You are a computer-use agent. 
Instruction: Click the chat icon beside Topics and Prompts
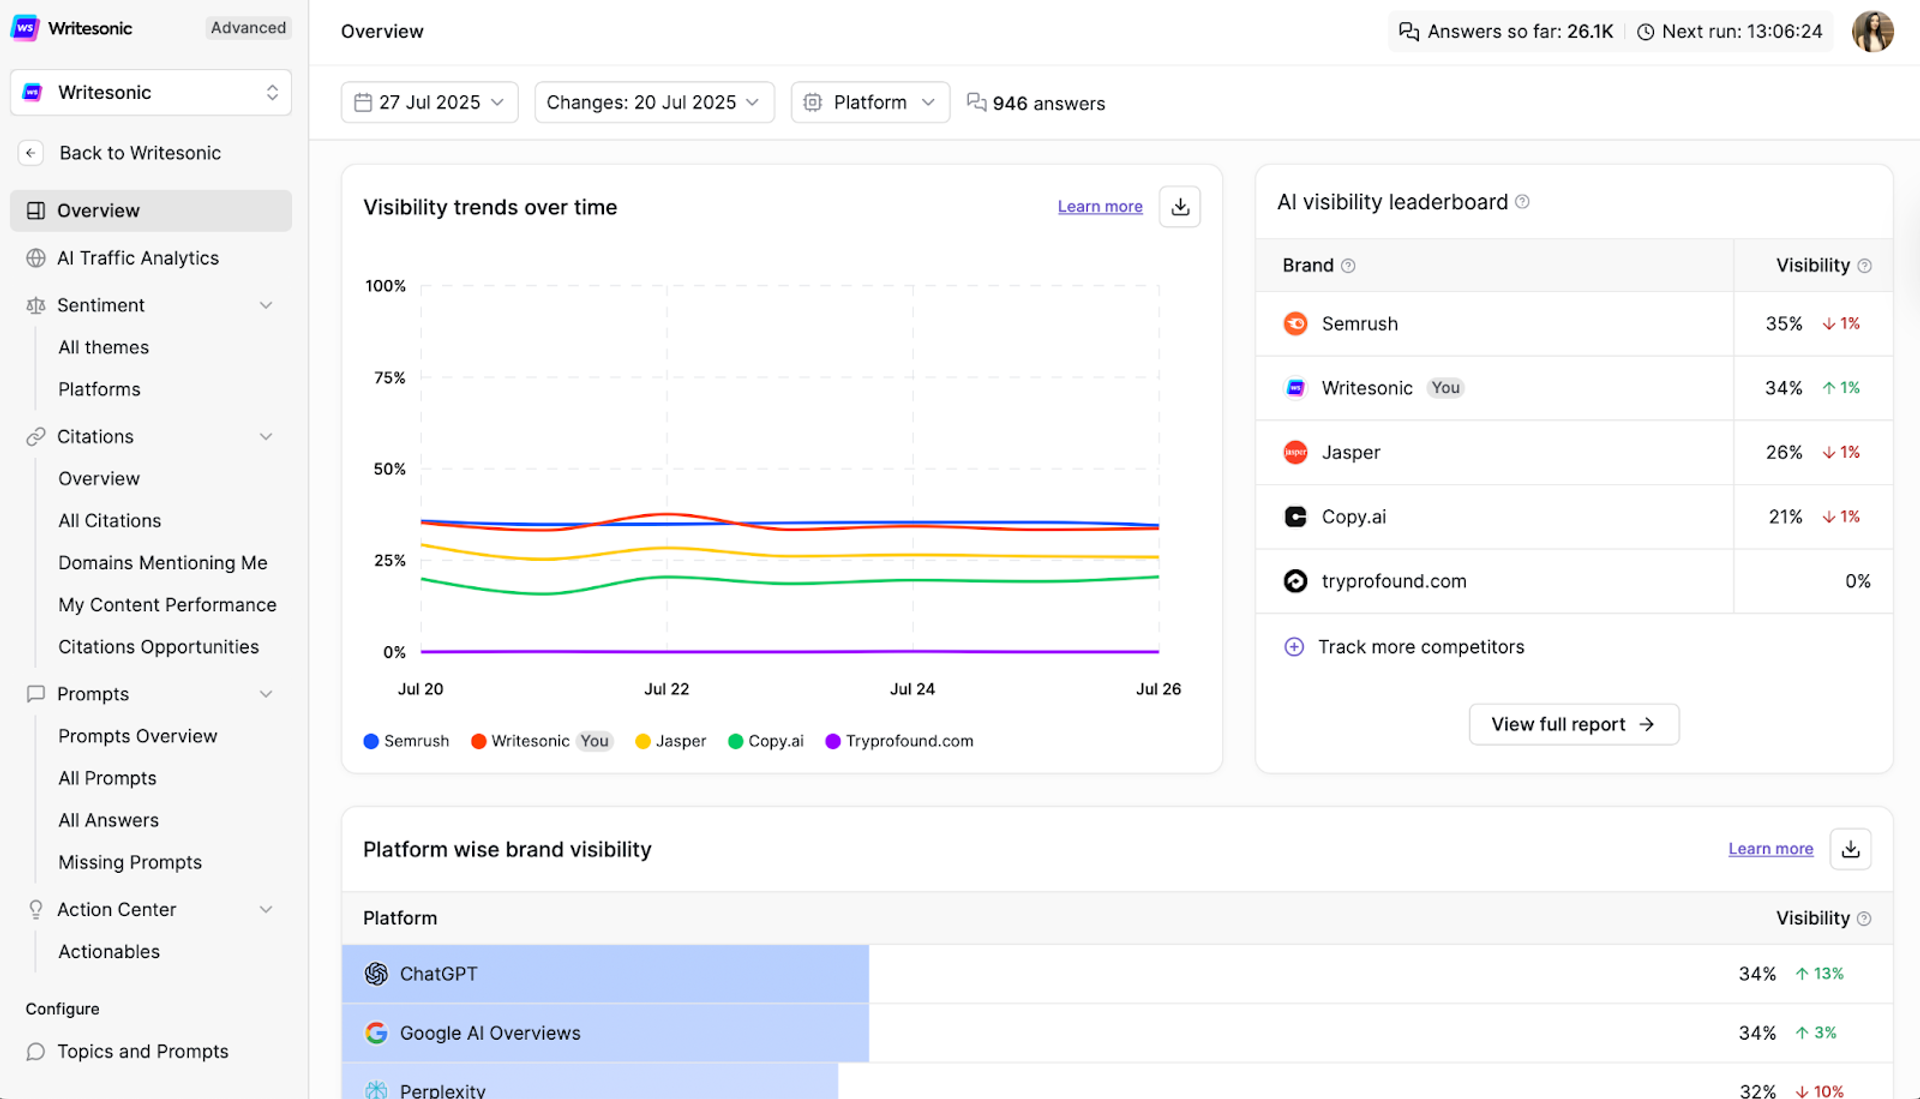(36, 1052)
